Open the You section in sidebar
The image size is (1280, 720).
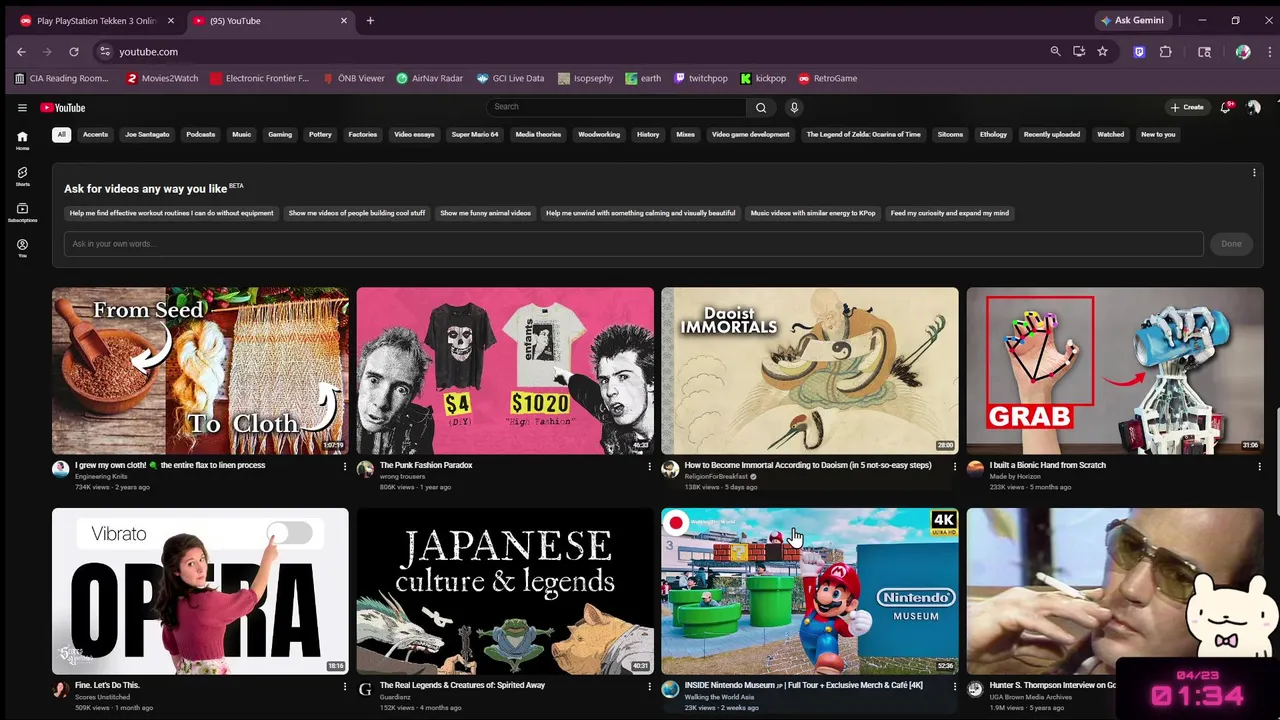click(22, 248)
